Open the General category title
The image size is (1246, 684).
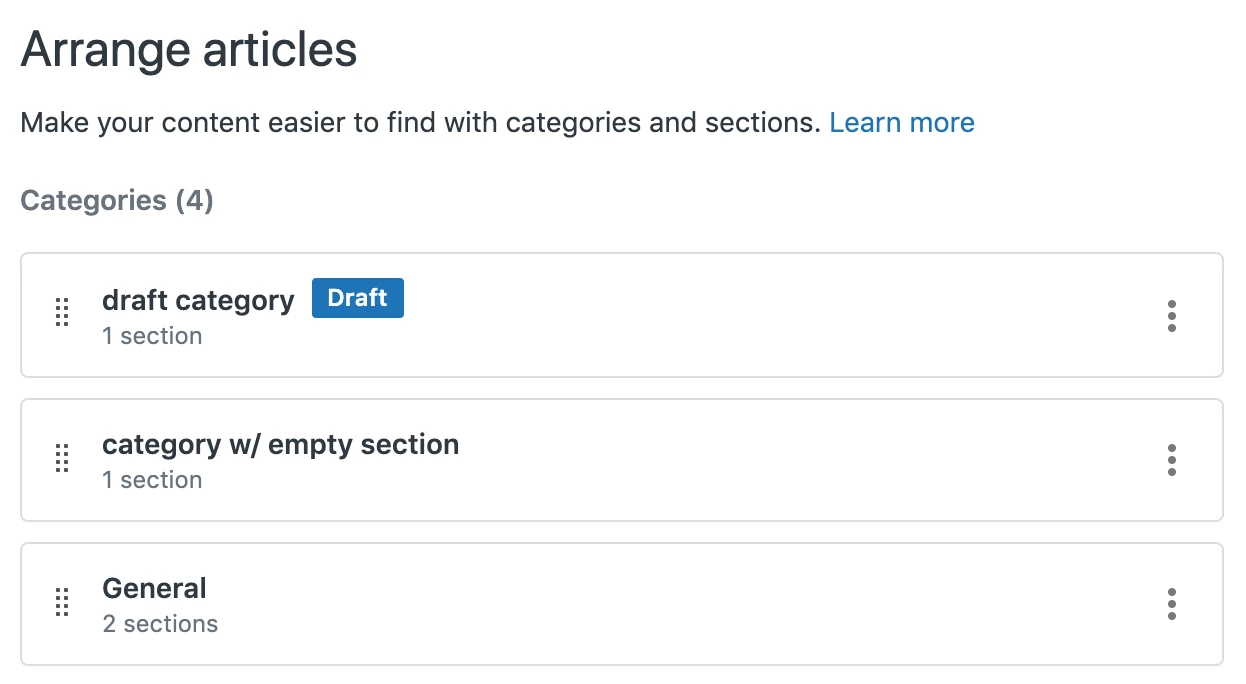(154, 588)
